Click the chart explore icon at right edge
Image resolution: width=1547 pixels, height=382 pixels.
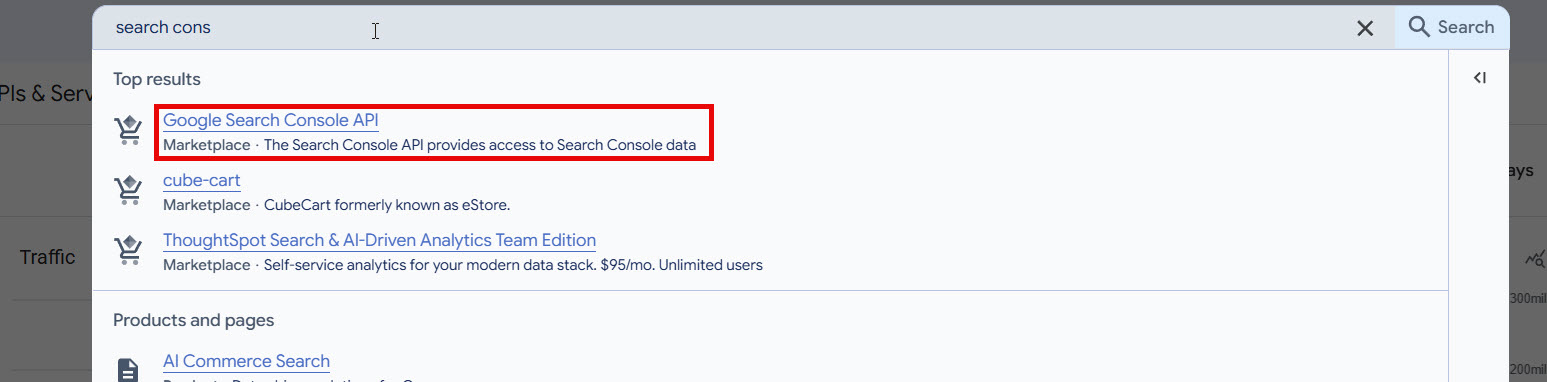[1535, 259]
